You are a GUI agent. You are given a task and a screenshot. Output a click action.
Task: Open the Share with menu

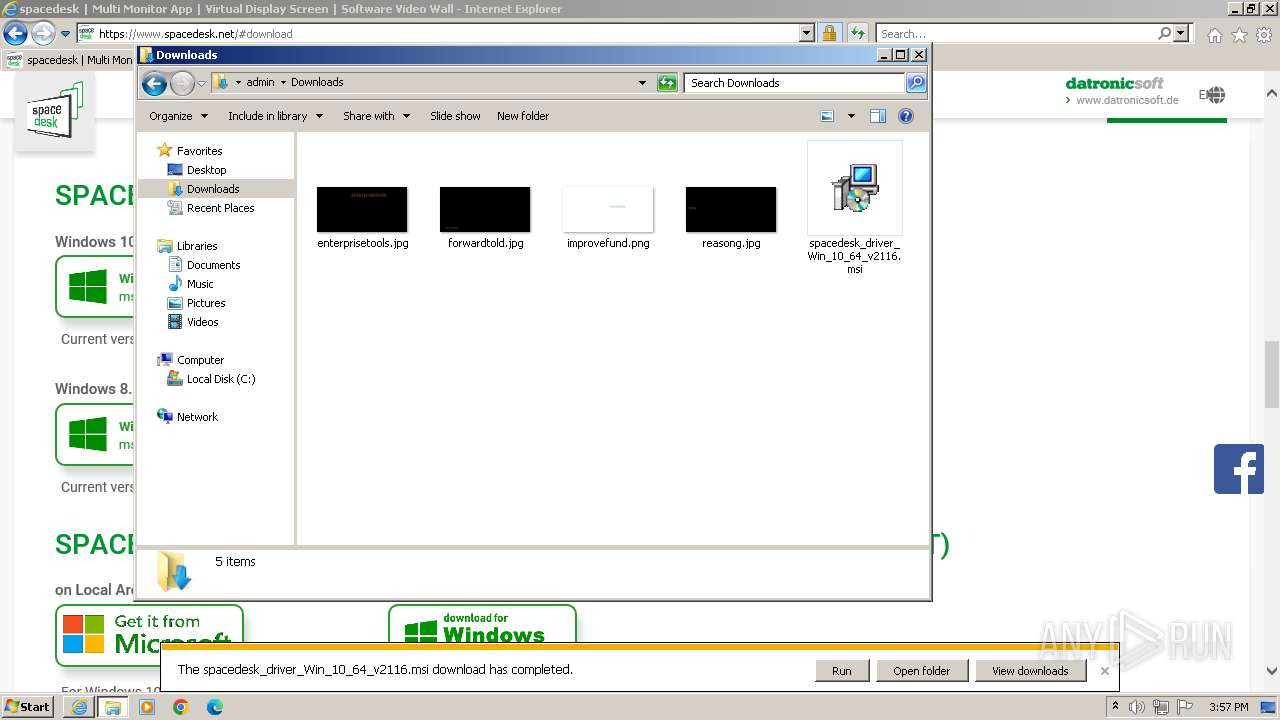click(x=376, y=116)
